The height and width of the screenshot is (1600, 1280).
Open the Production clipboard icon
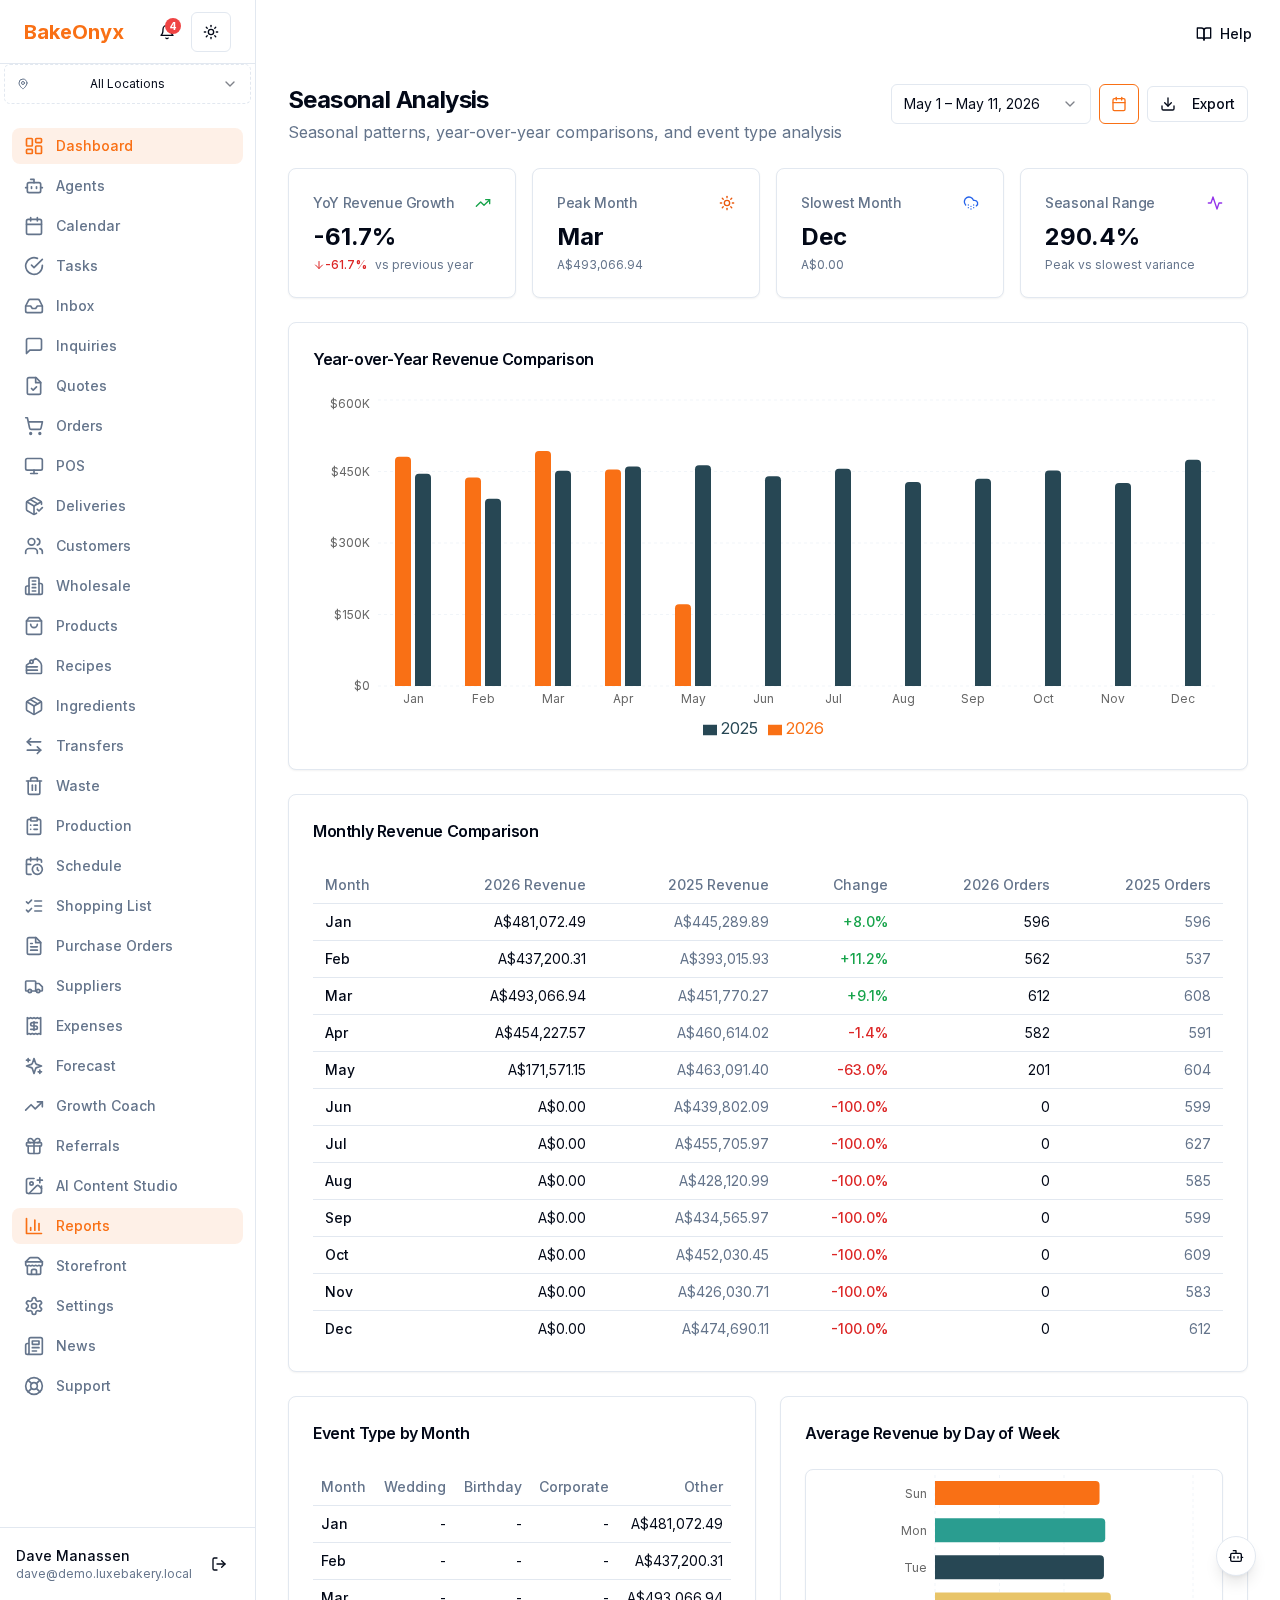click(x=34, y=826)
